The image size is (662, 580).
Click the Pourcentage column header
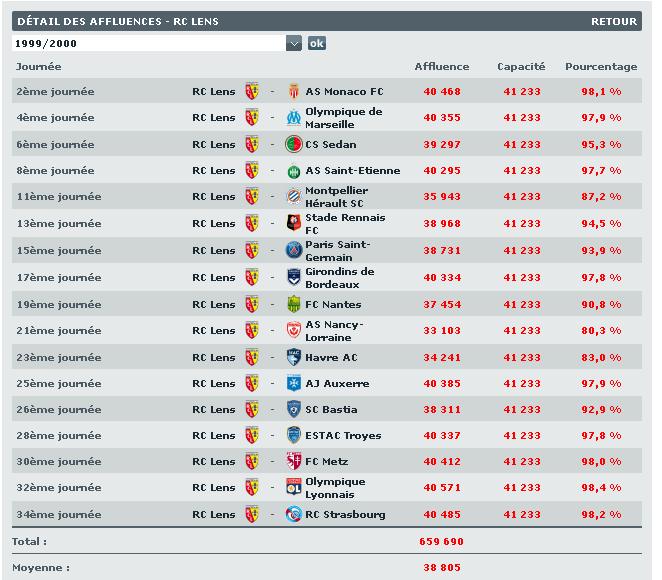tap(600, 67)
